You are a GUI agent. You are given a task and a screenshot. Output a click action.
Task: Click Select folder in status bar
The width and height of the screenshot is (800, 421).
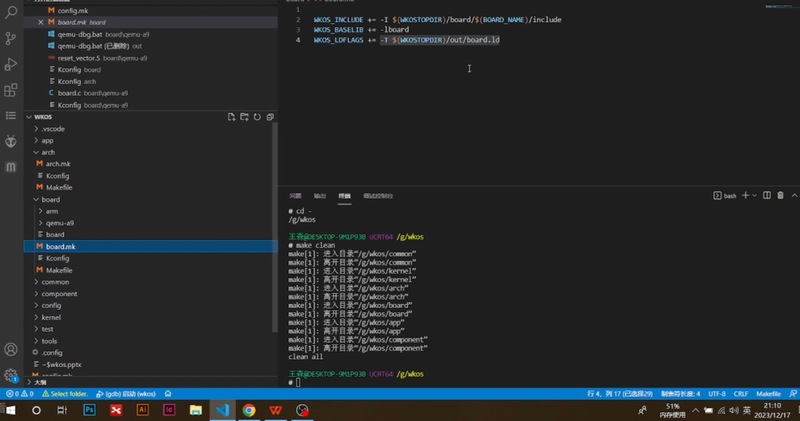click(66, 394)
